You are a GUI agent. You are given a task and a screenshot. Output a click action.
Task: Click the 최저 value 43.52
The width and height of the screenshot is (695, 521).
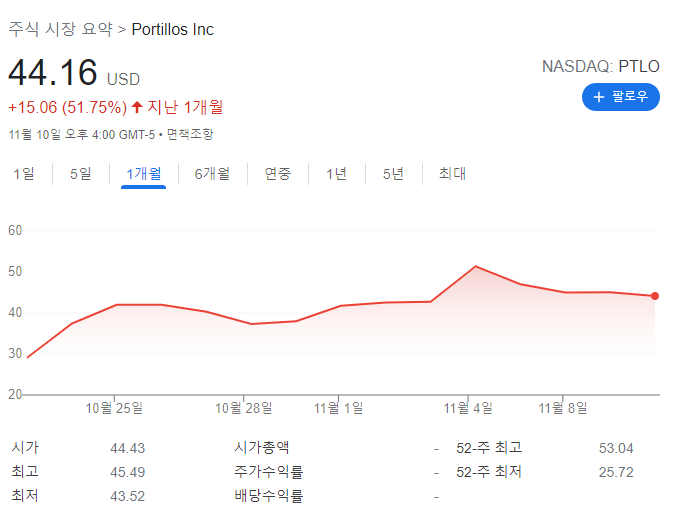128,496
